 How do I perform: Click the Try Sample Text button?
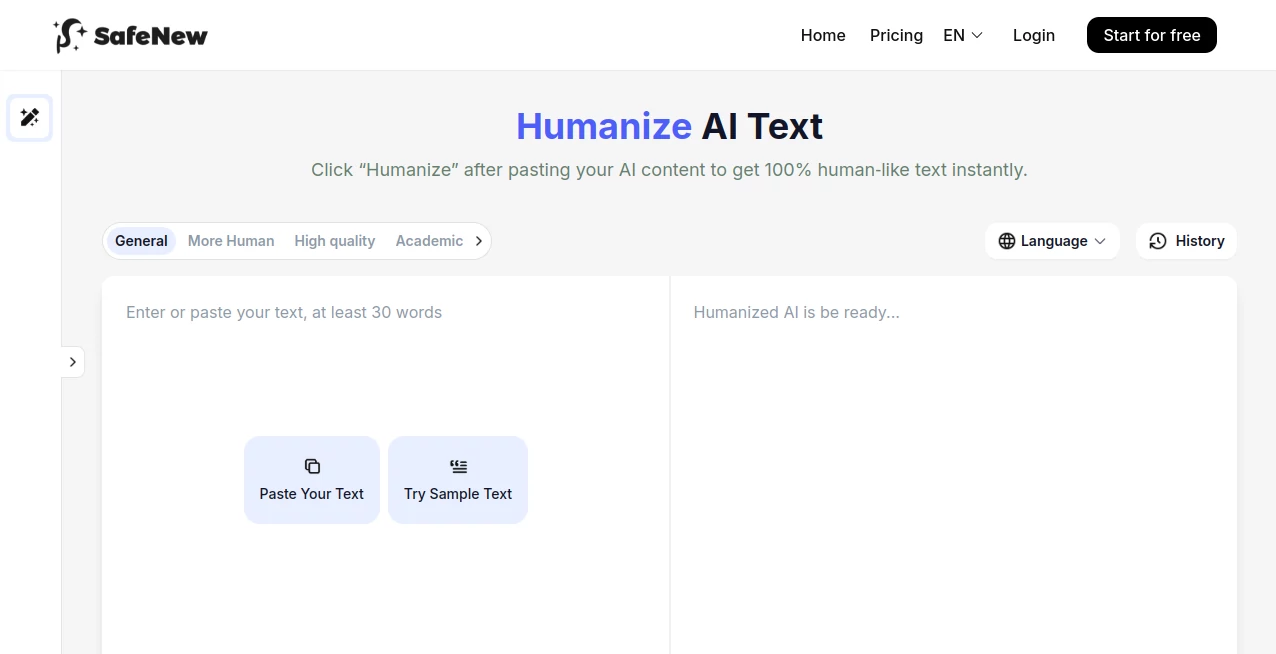coord(458,480)
